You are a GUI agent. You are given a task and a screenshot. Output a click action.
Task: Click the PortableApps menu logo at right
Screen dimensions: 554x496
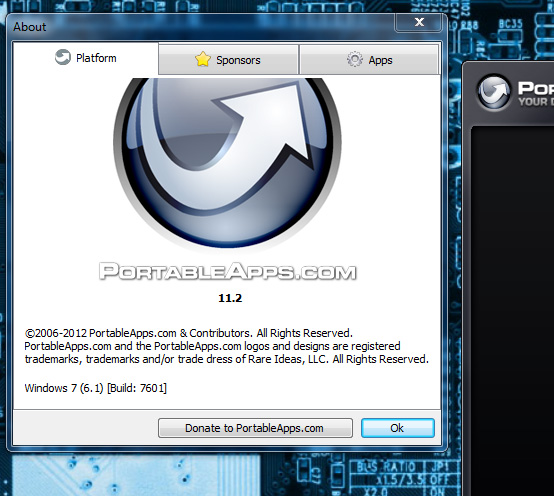click(x=494, y=91)
